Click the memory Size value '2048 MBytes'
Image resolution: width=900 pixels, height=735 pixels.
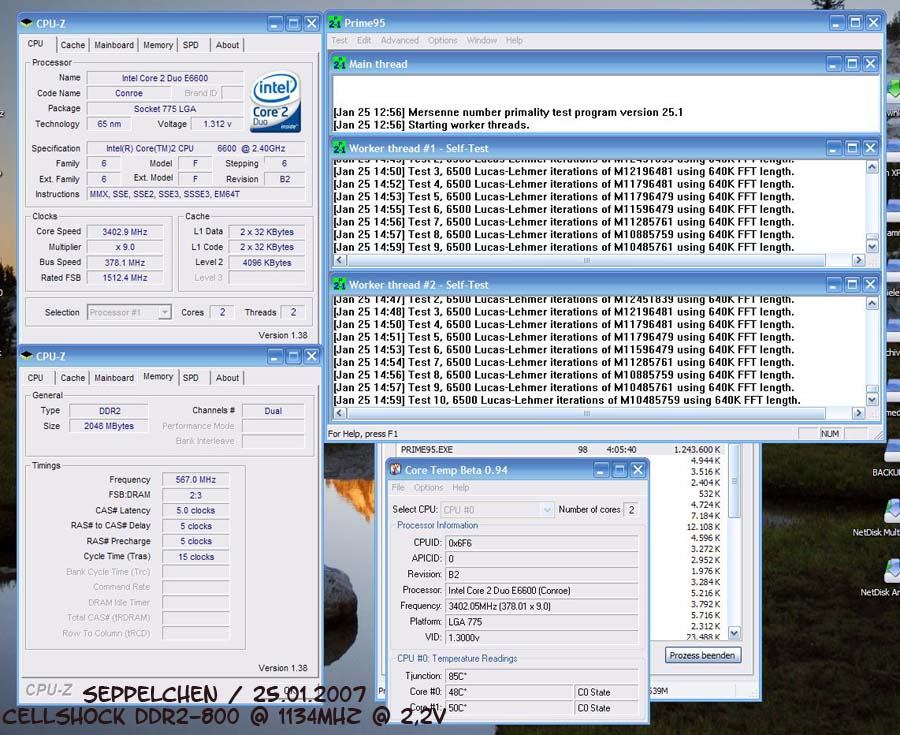(x=108, y=426)
